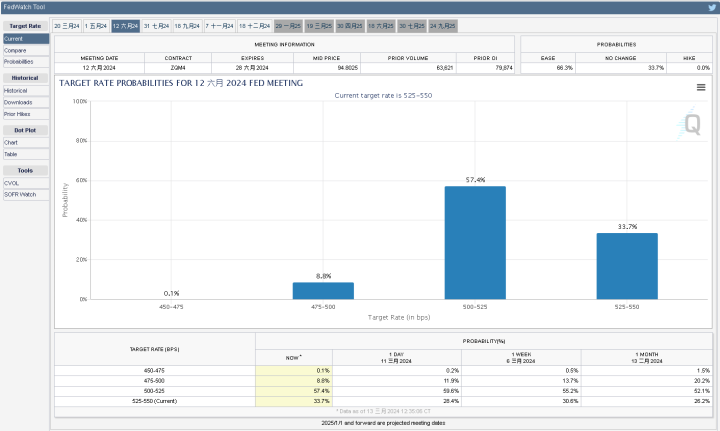Click 'Current target rate is 525-550' subtitle
Screen dimensions: 720x431
pos(383,95)
